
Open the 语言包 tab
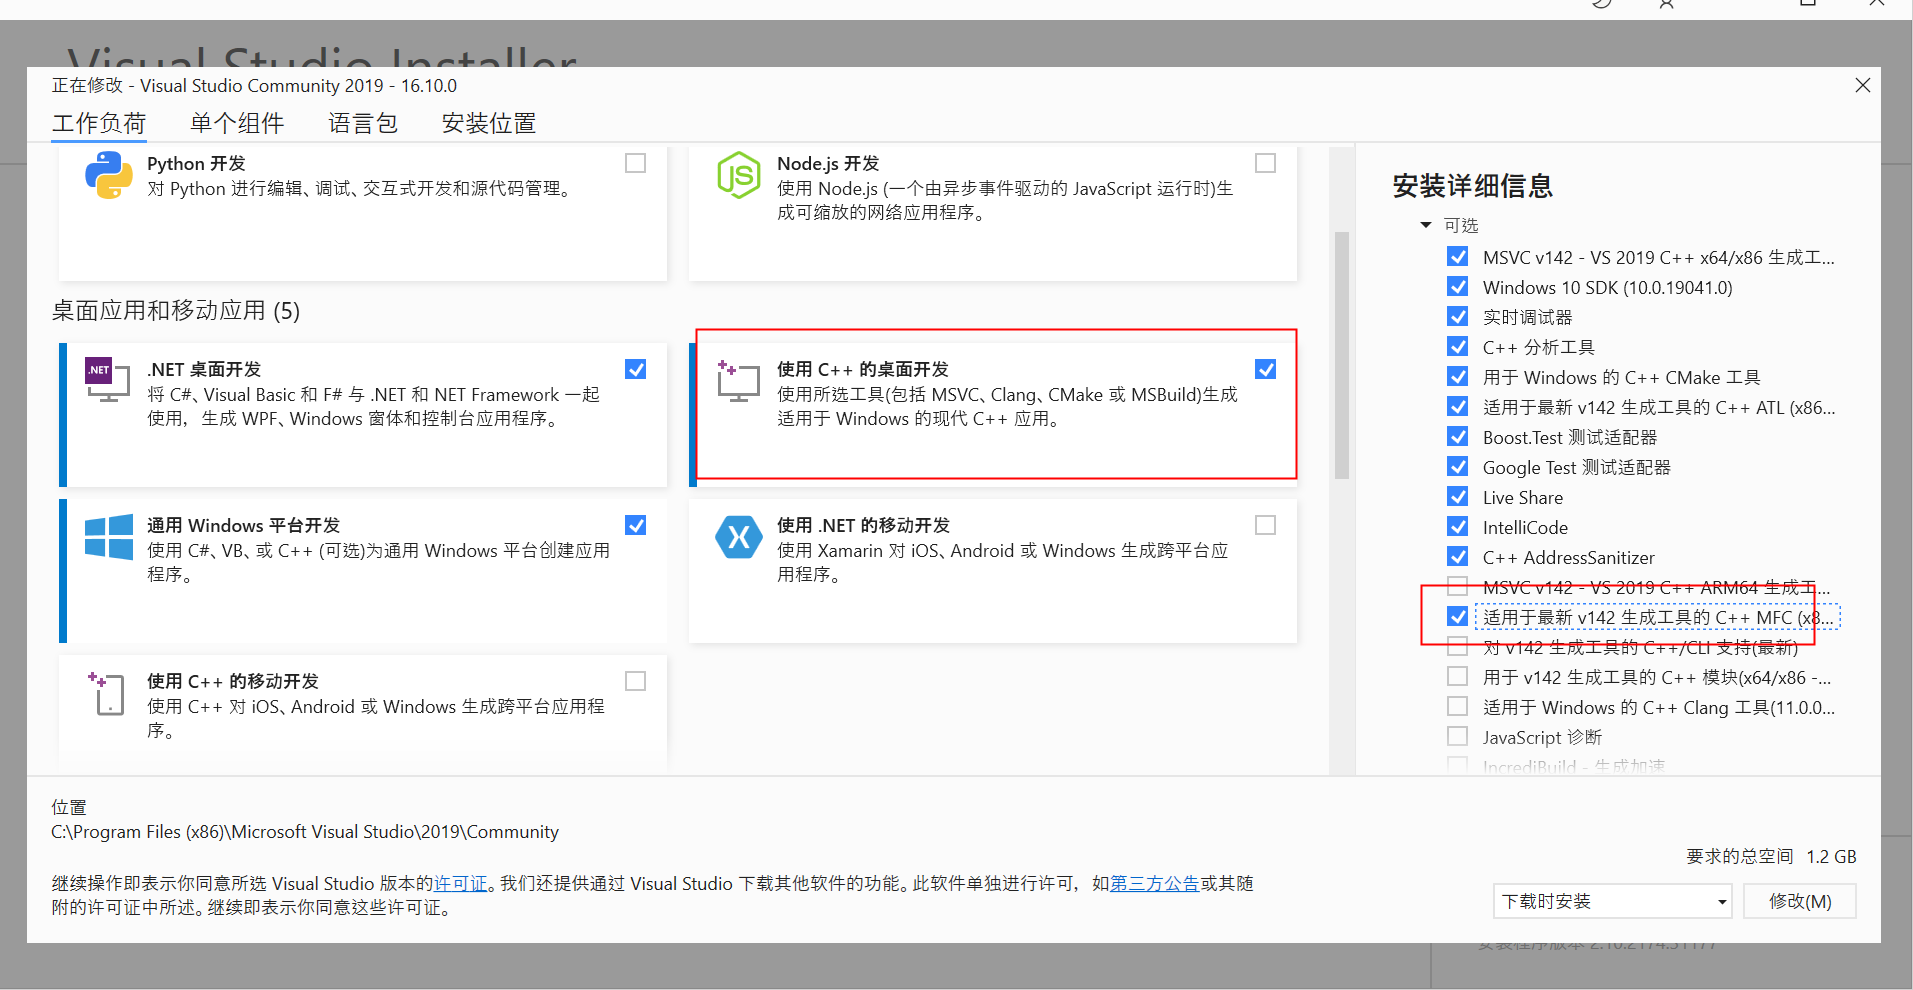click(x=363, y=123)
